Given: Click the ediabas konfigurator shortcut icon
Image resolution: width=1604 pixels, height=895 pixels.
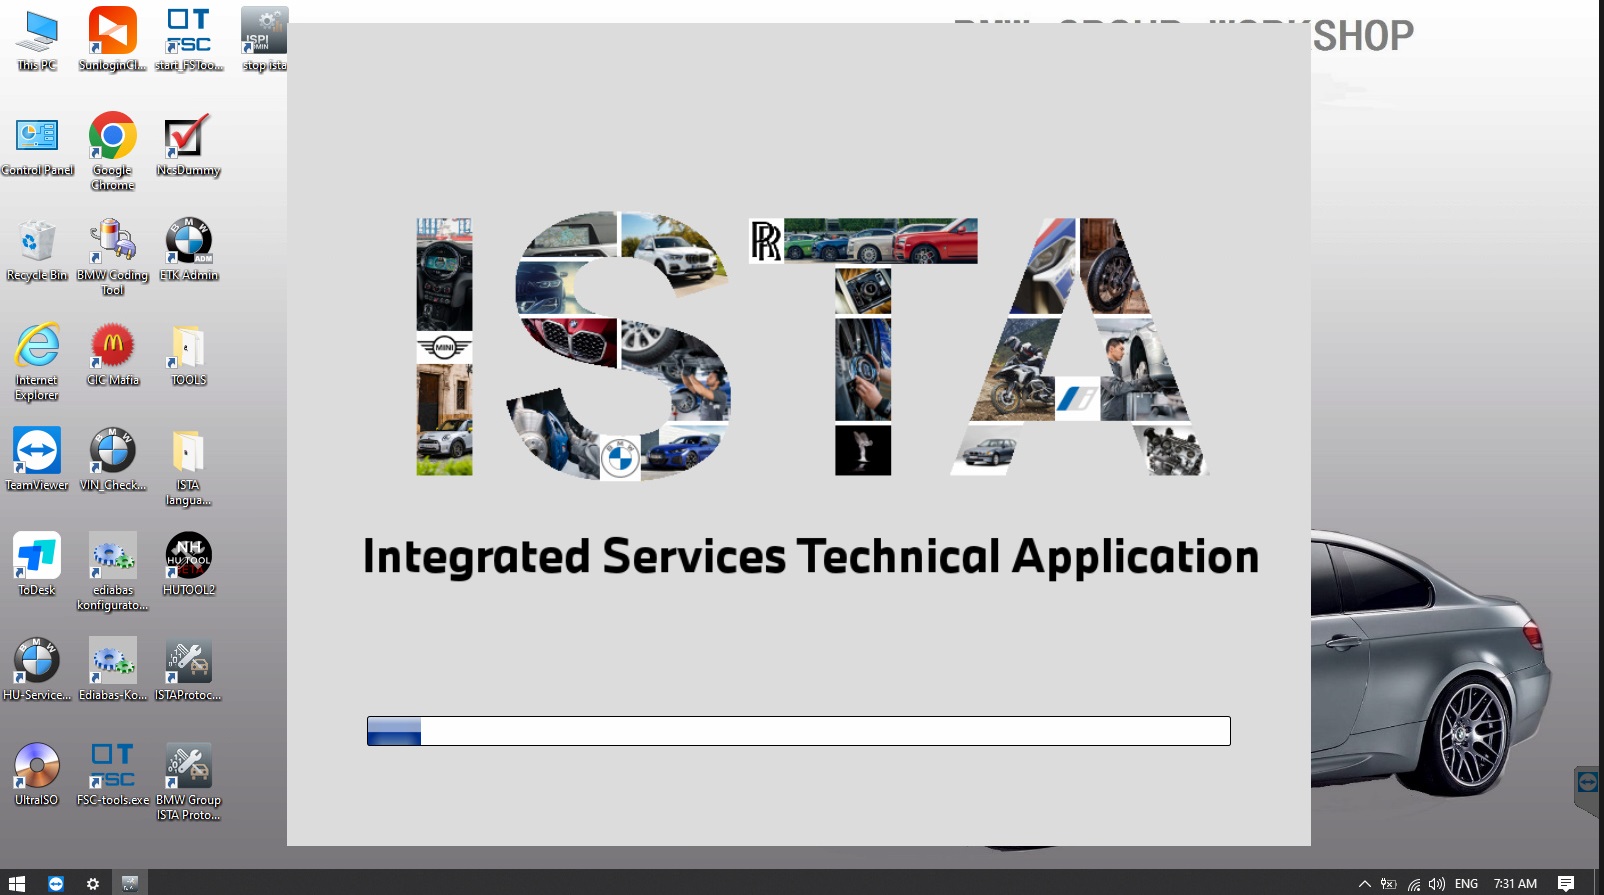Looking at the screenshot, I should [x=113, y=571].
